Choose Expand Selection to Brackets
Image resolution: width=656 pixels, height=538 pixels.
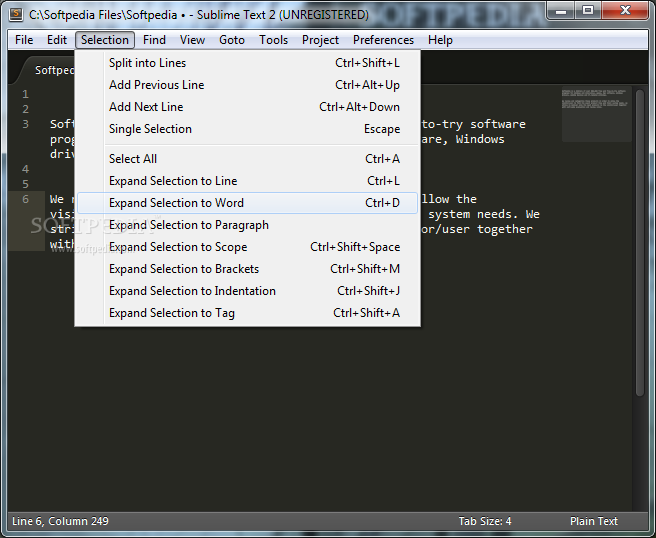tap(247, 269)
